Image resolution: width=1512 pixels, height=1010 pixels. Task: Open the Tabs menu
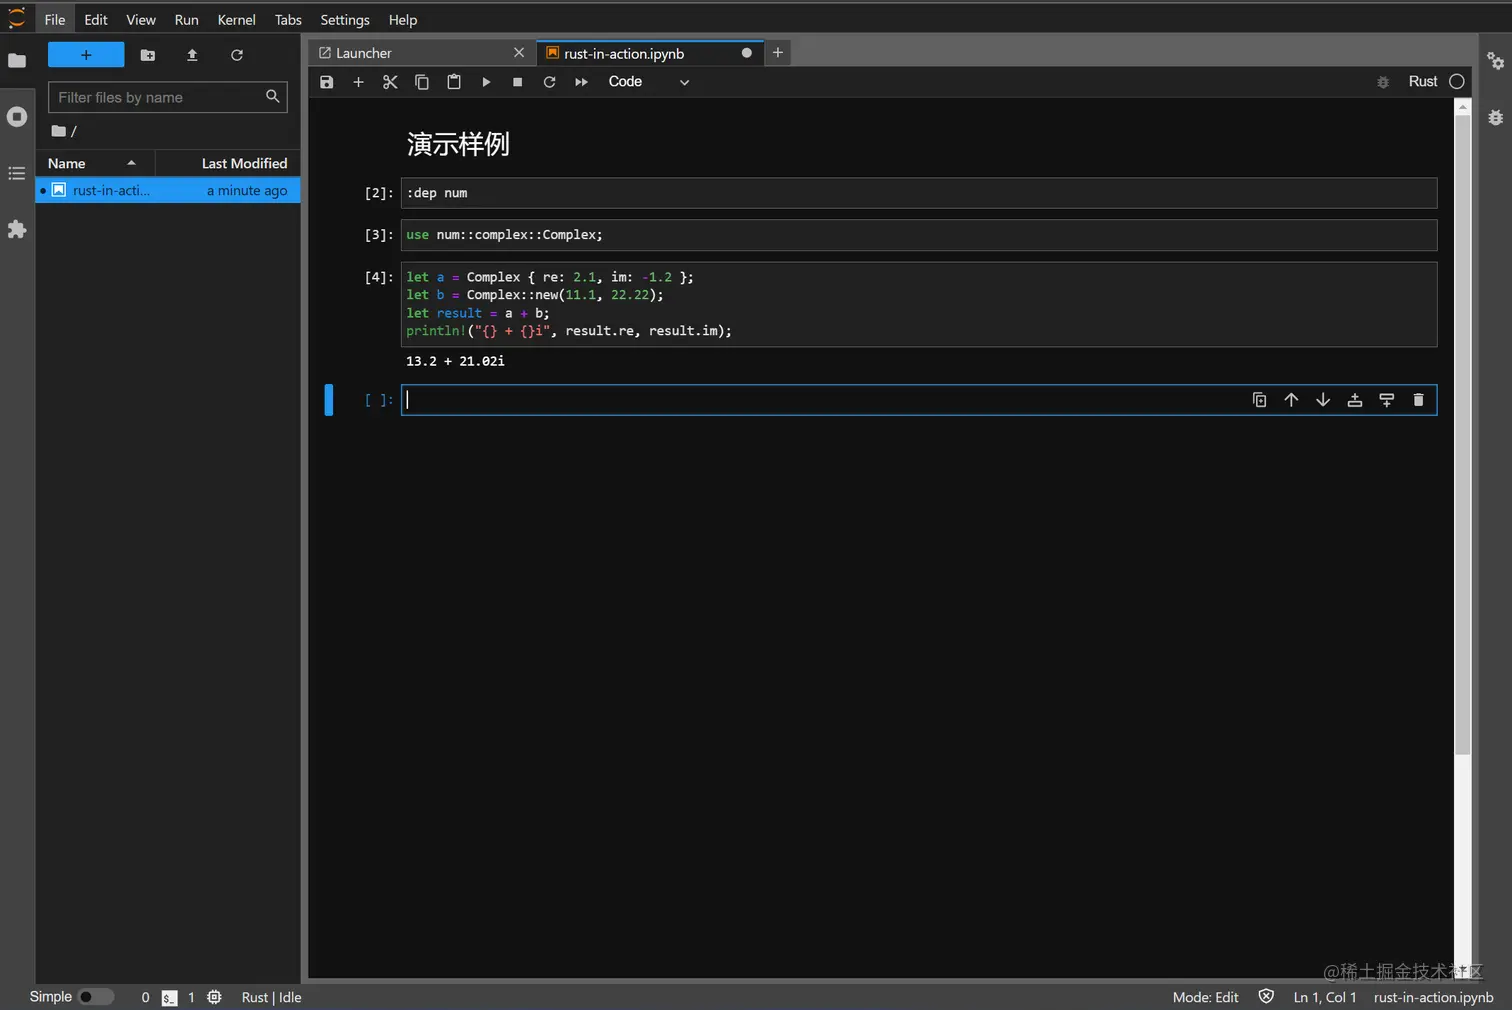288,20
